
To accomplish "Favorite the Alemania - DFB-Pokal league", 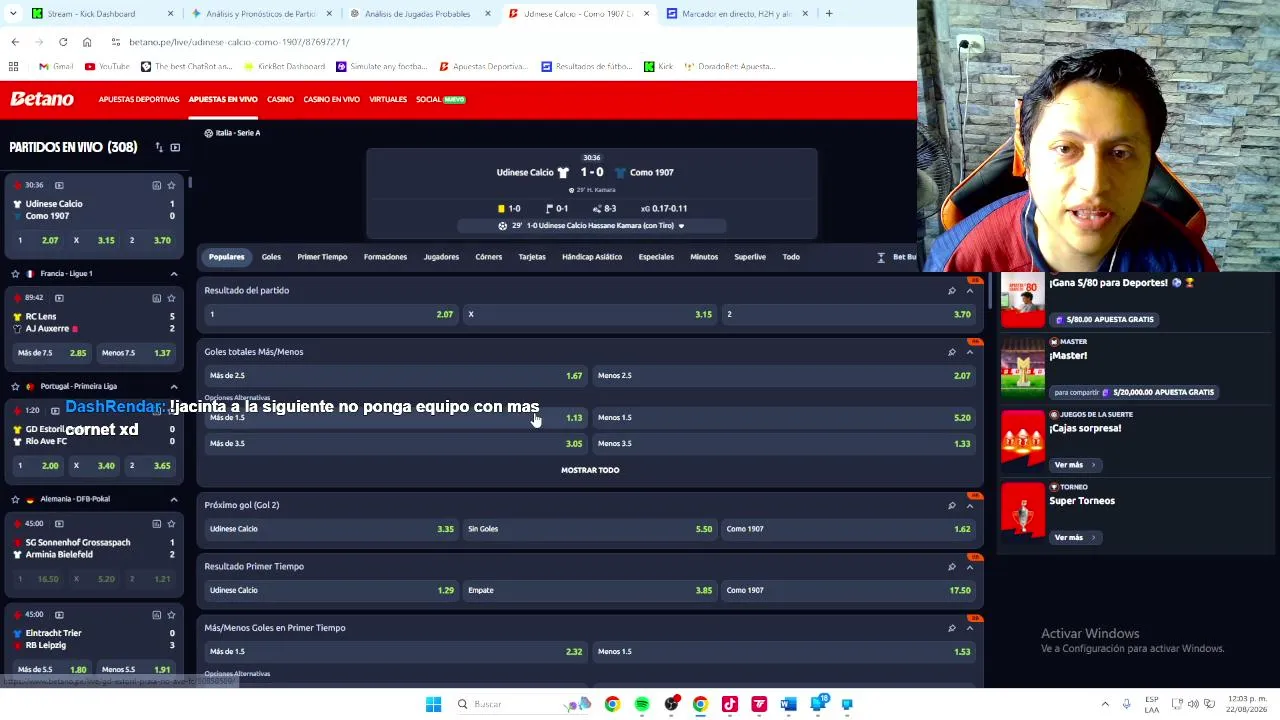I will coord(15,499).
